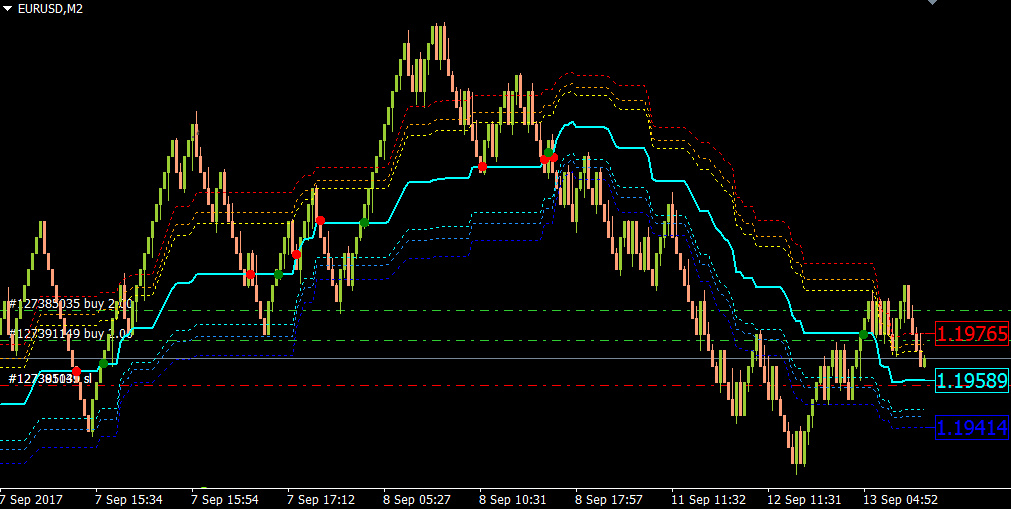This screenshot has height=509, width=1011.
Task: Click the chart shift triangle marker at top
Action: [x=932, y=2]
